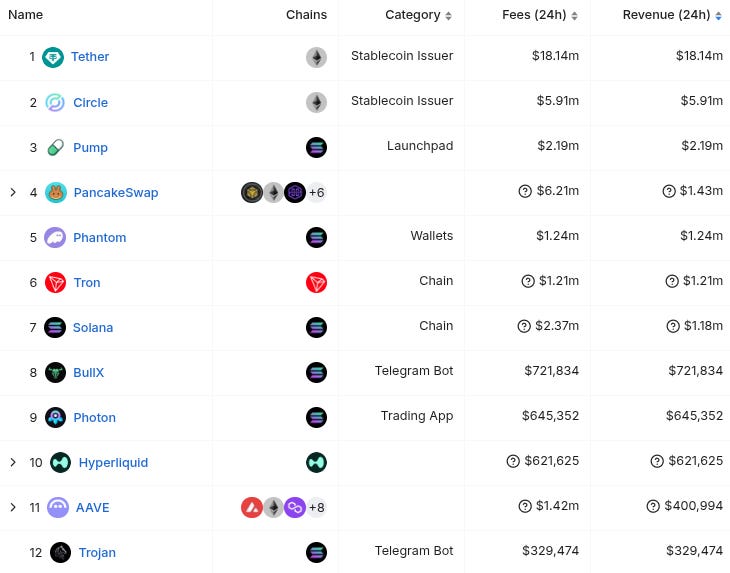Click the Trojan horse logo icon
The image size is (730, 573).
point(61,553)
